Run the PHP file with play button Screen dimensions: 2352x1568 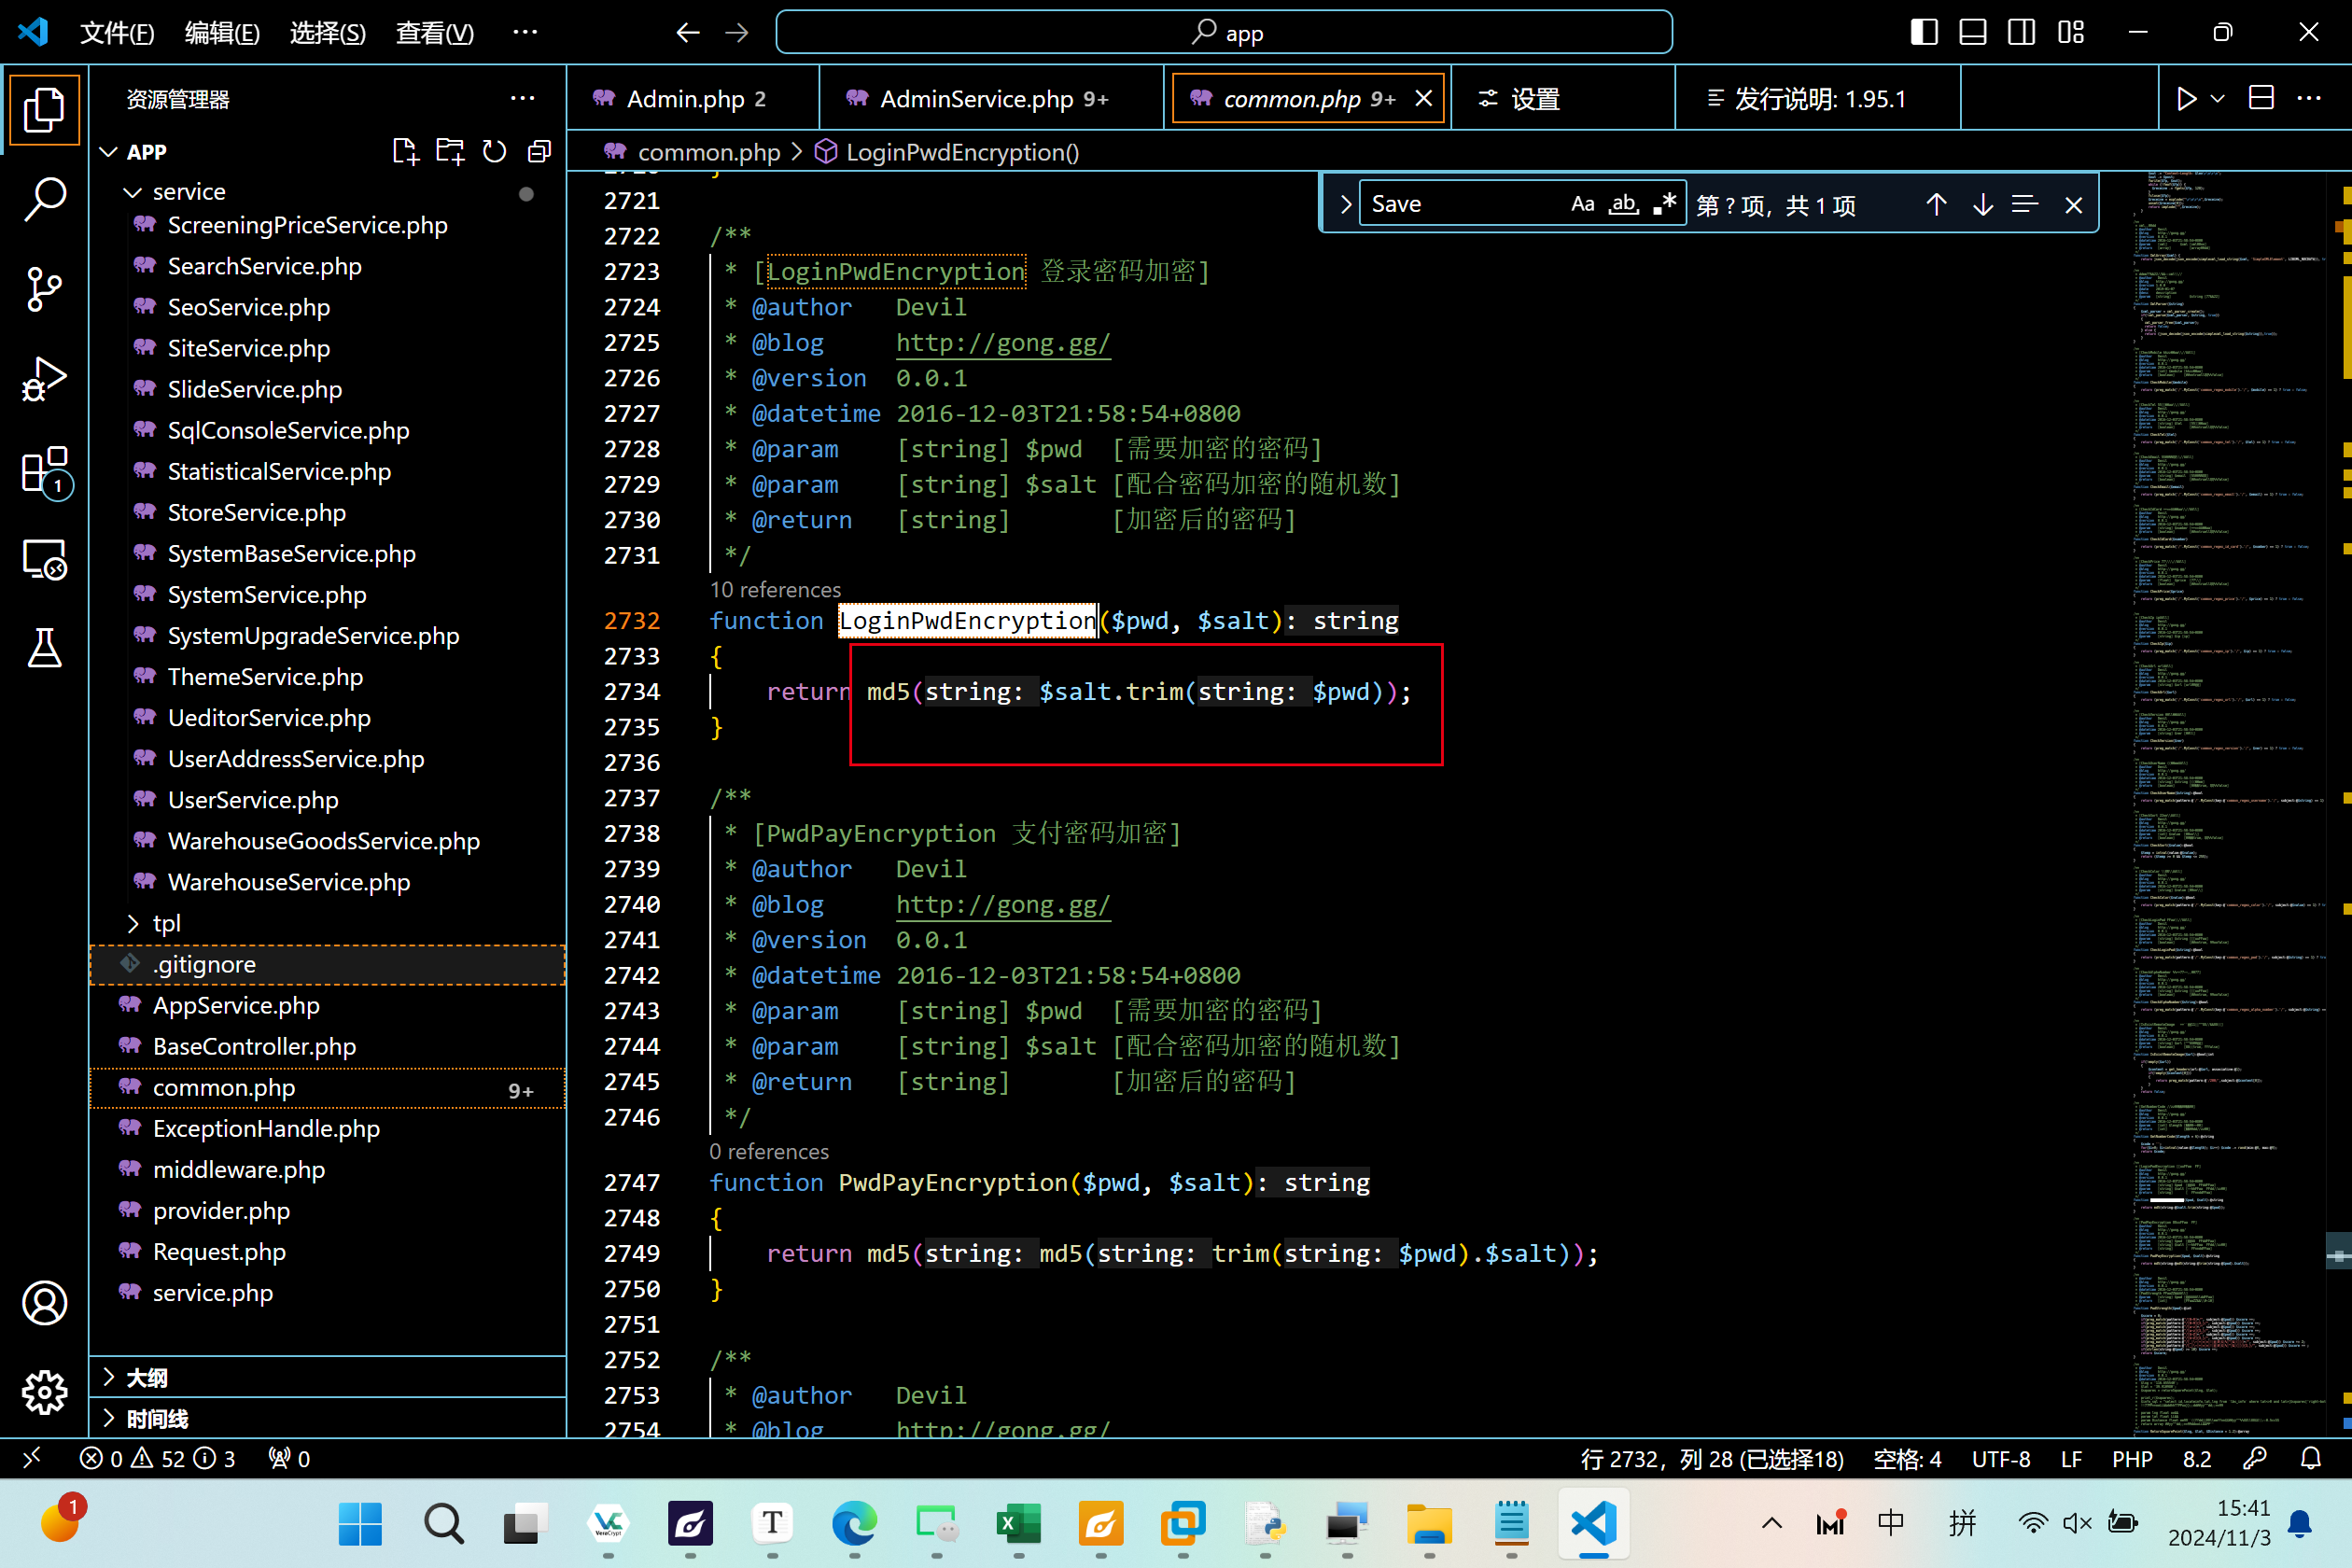click(x=2186, y=98)
